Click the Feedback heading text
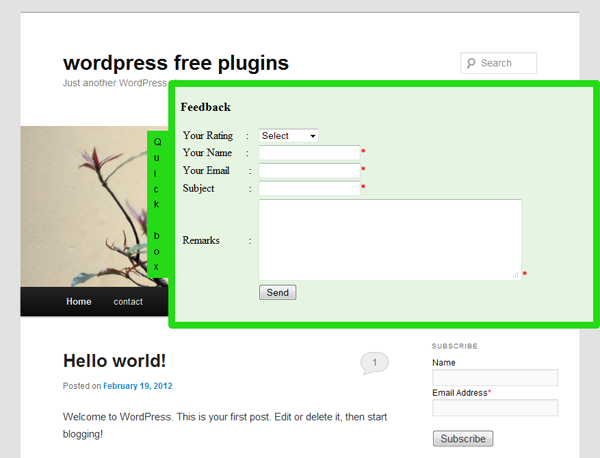This screenshot has height=458, width=600. point(205,107)
